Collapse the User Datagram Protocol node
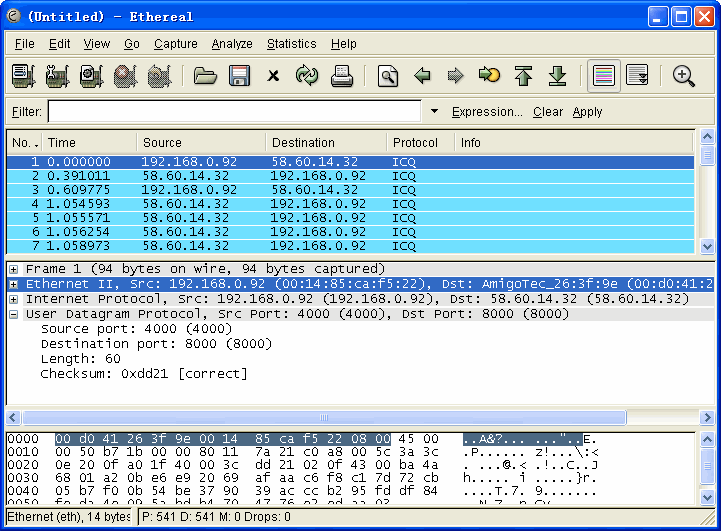The width and height of the screenshot is (721, 531). pos(14,314)
